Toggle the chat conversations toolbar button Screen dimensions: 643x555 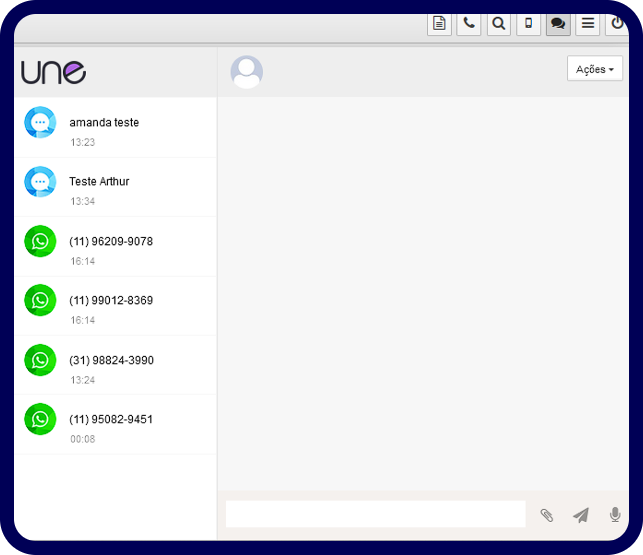(558, 24)
